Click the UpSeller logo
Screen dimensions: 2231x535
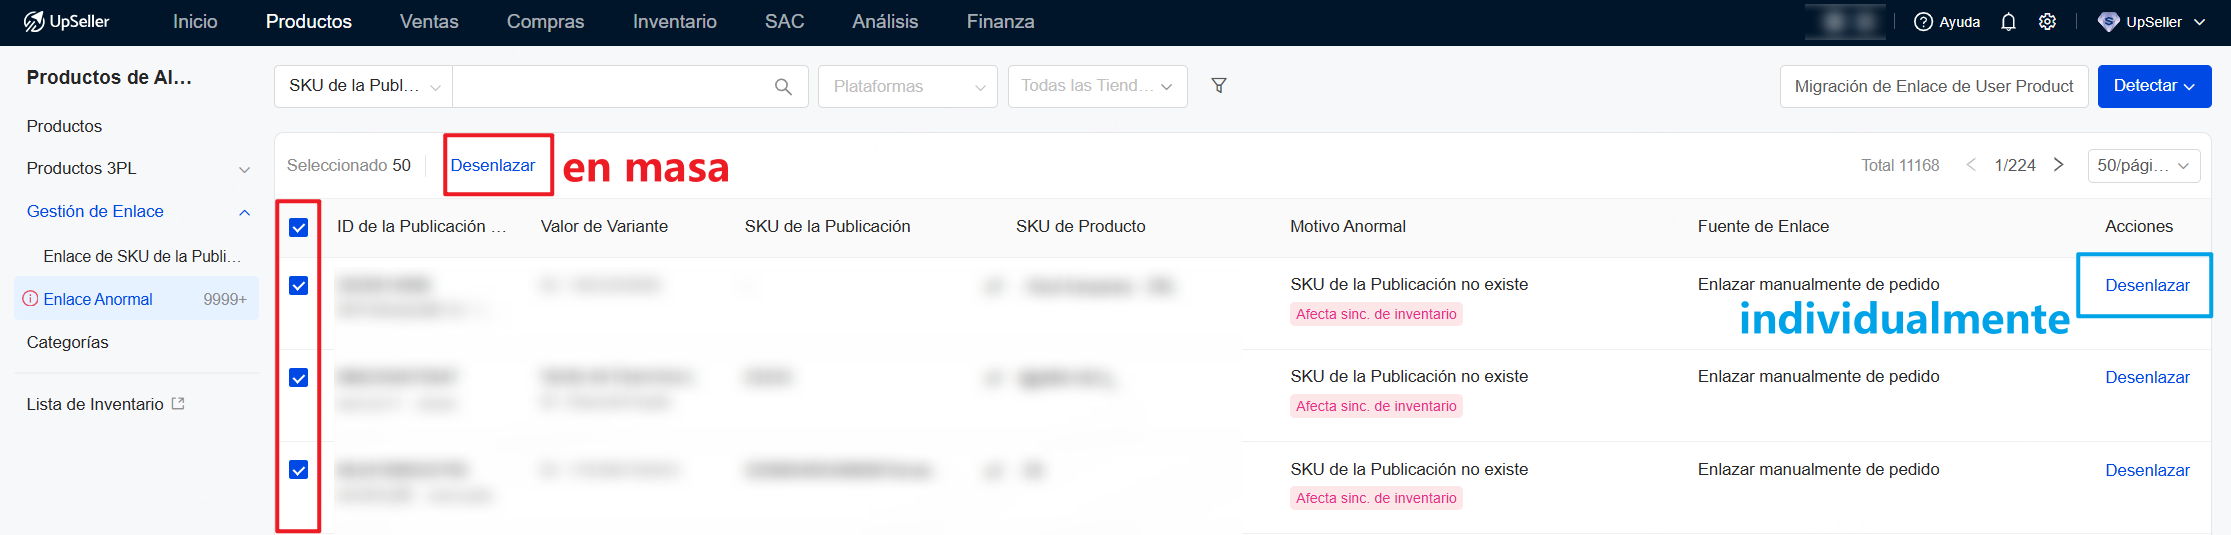coord(67,21)
